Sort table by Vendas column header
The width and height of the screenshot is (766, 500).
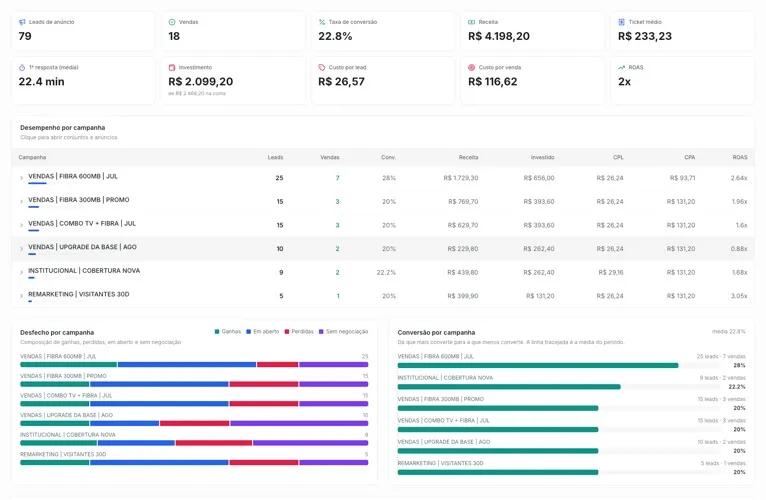pos(330,157)
